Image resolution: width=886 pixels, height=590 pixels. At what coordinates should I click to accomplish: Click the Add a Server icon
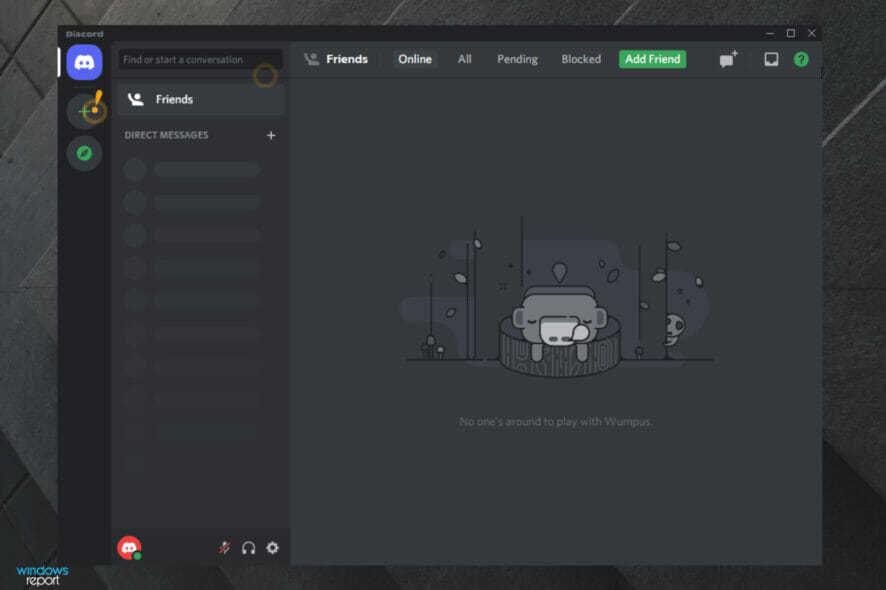click(x=84, y=110)
